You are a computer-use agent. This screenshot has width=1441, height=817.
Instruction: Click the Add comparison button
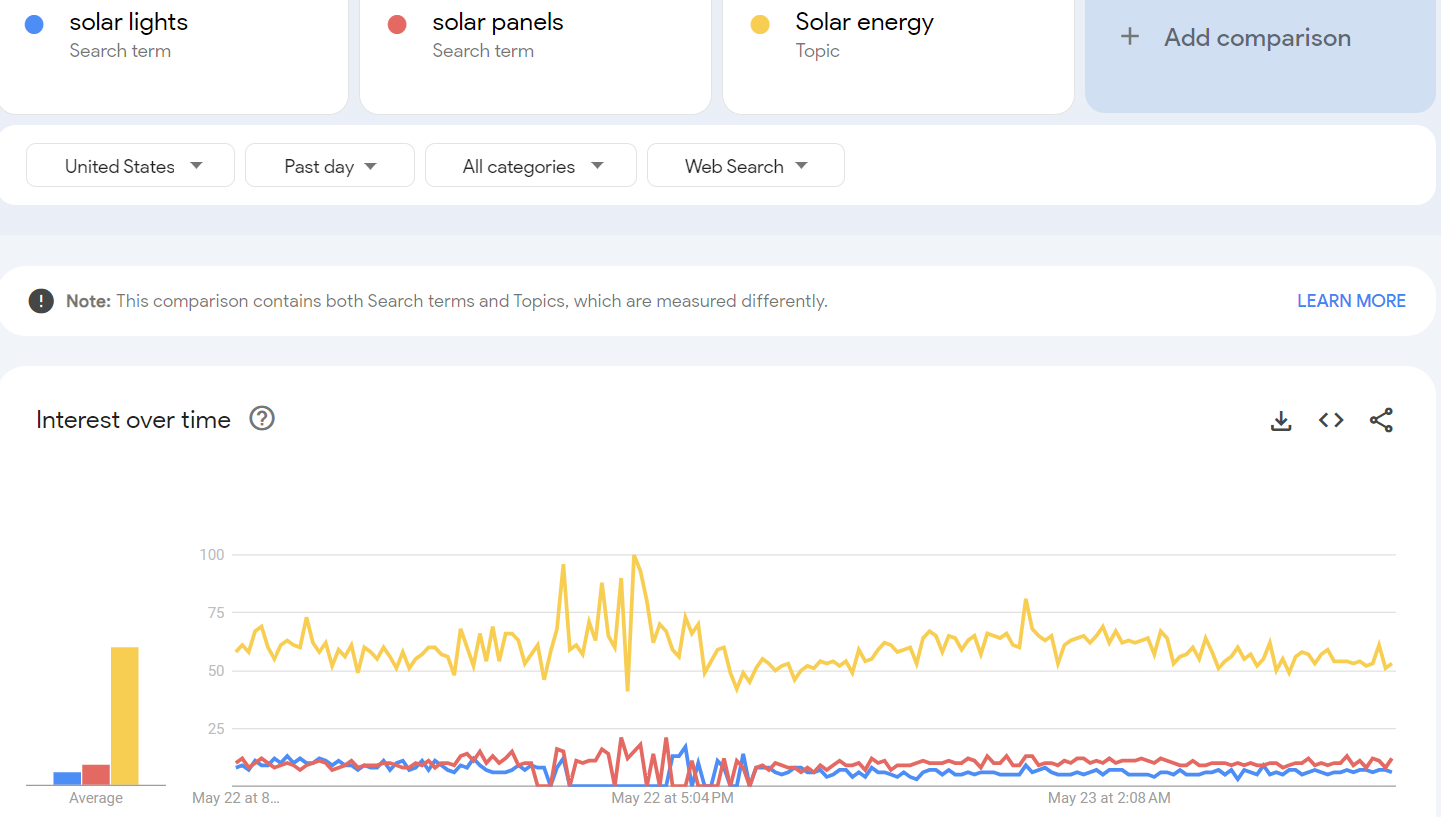[x=1257, y=37]
